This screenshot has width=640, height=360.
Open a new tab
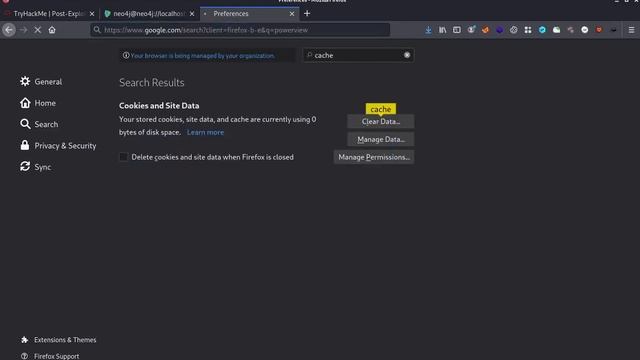307,13
